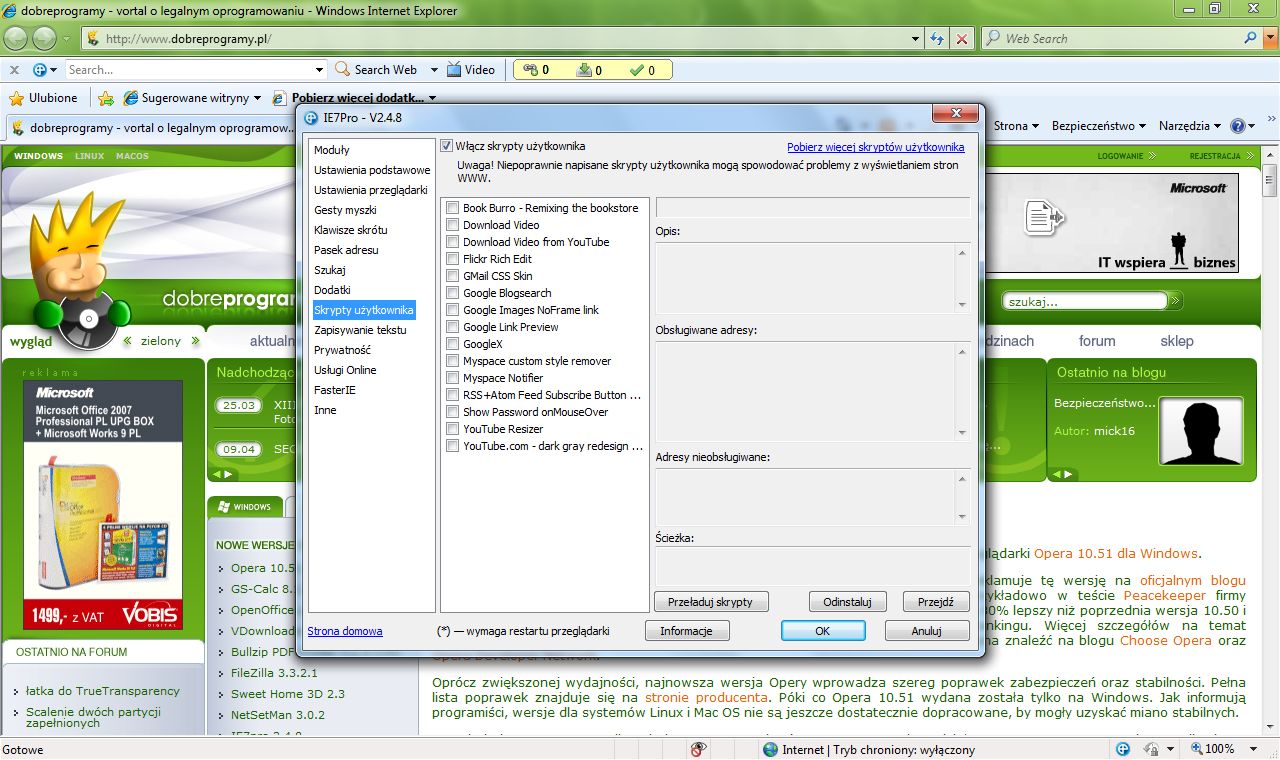Open Ulubione favorites star
This screenshot has height=760, width=1280.
click(43, 98)
